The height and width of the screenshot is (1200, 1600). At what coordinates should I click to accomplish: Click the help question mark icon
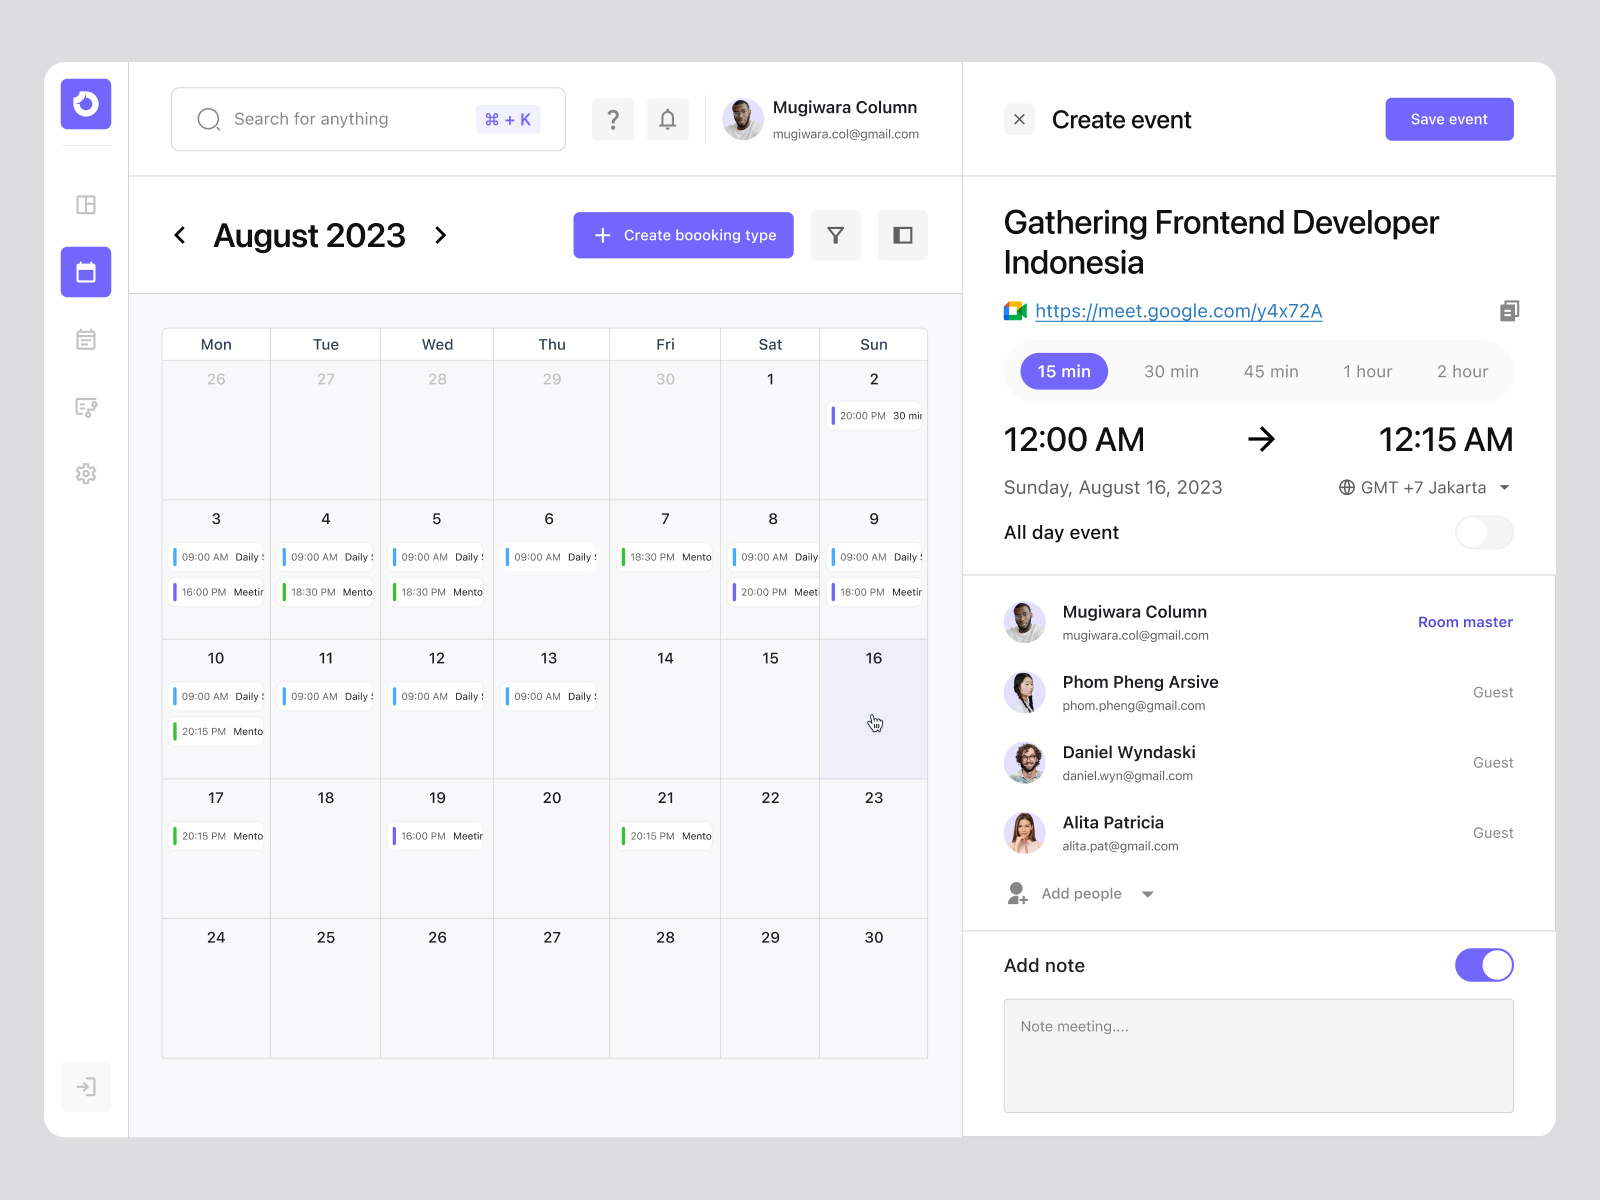pos(613,119)
